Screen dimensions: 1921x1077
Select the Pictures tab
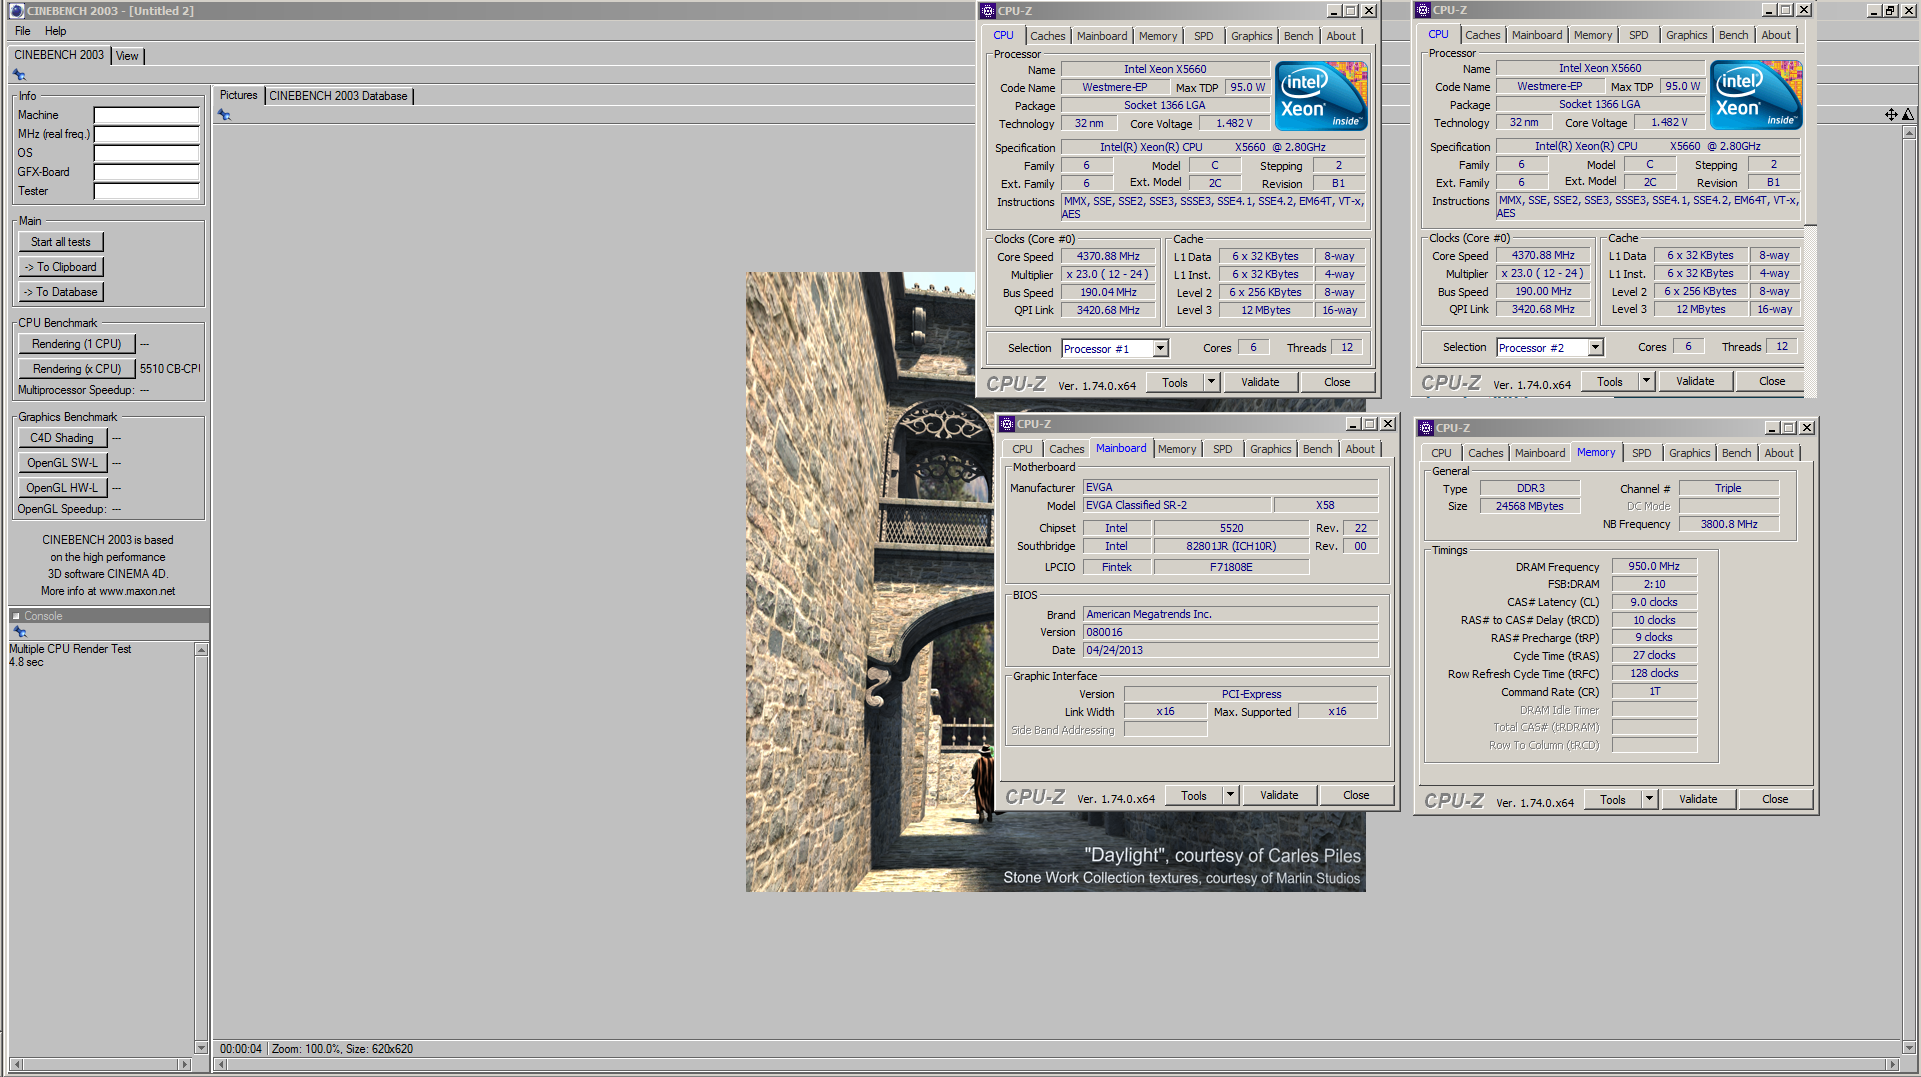coord(238,95)
